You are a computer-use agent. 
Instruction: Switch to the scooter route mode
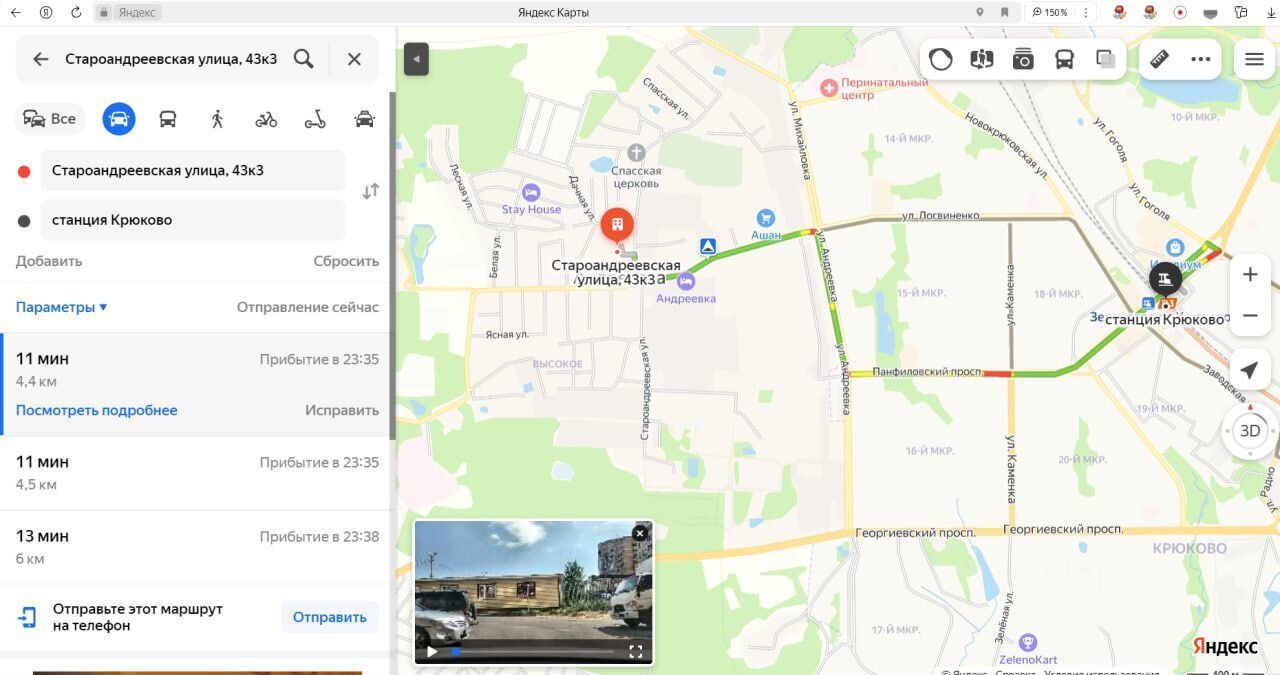point(315,119)
